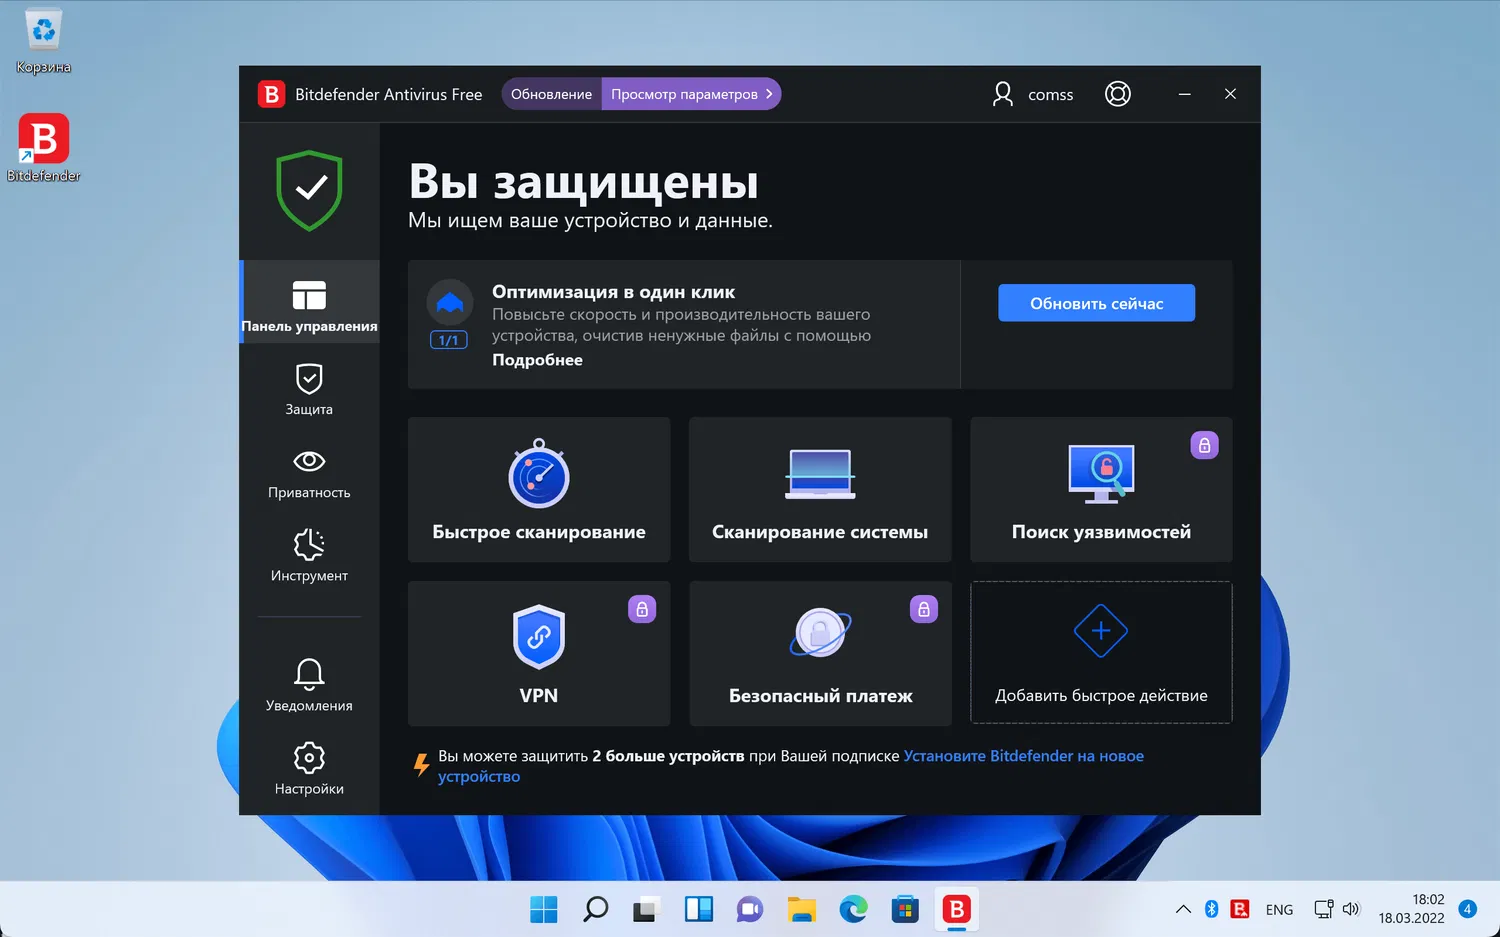Viewport: 1500px width, 937px height.
Task: Click the Bluetooth tray icon
Action: click(1211, 909)
